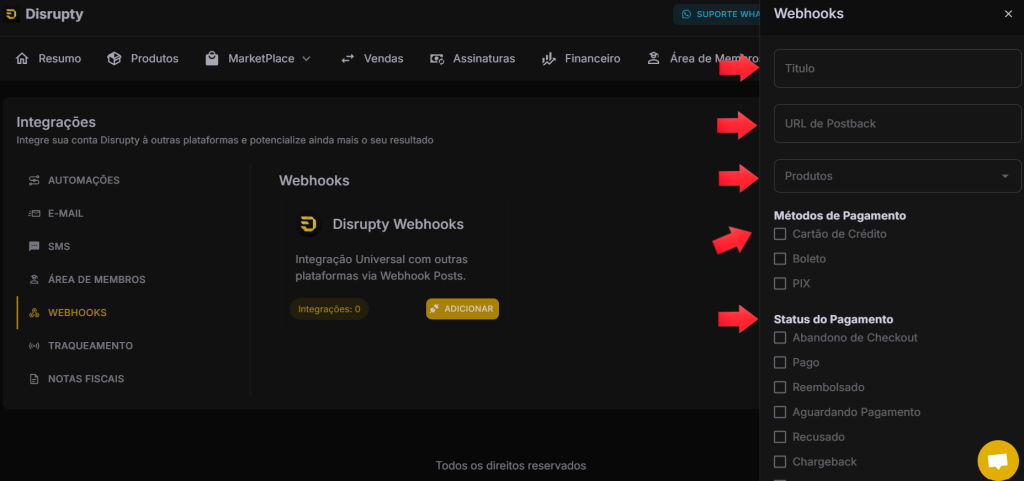The image size is (1024, 481).
Task: Click the Disrupty logo icon in header
Action: 11,14
